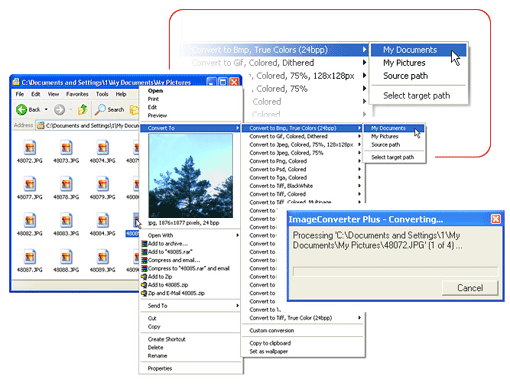Click WinRAR icon beside Add to "48085.rar"
Screen dimensions: 510x392
pyautogui.click(x=144, y=252)
